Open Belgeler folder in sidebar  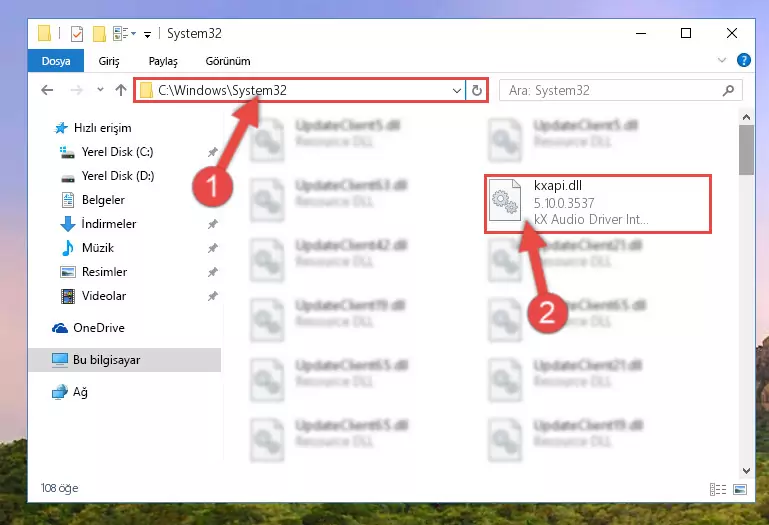click(103, 200)
